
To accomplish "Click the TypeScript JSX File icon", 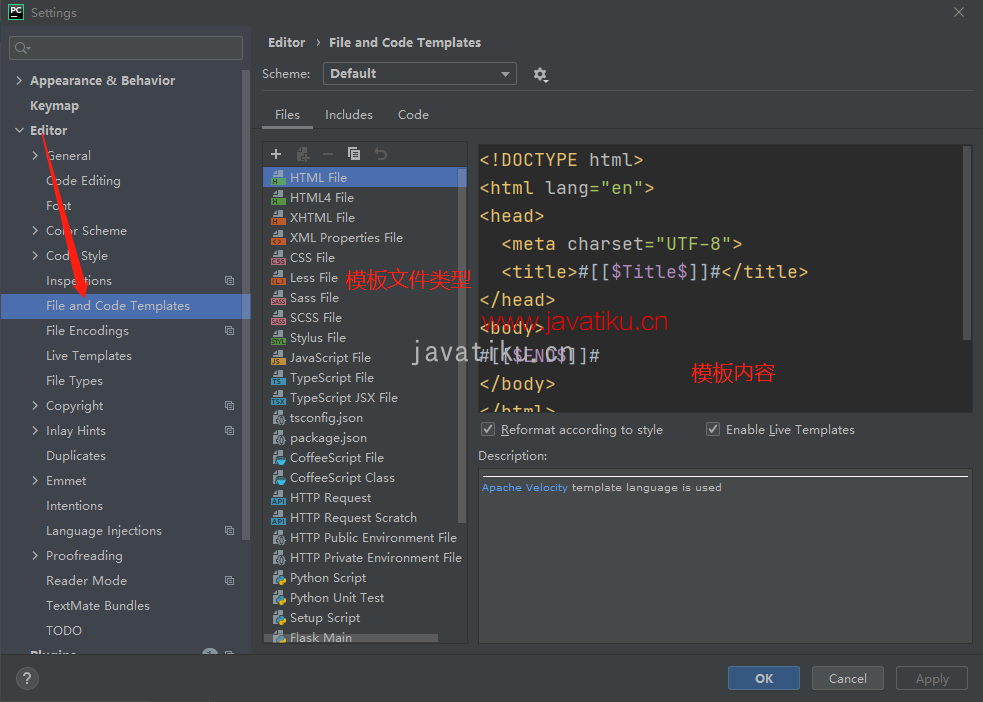I will (x=278, y=399).
